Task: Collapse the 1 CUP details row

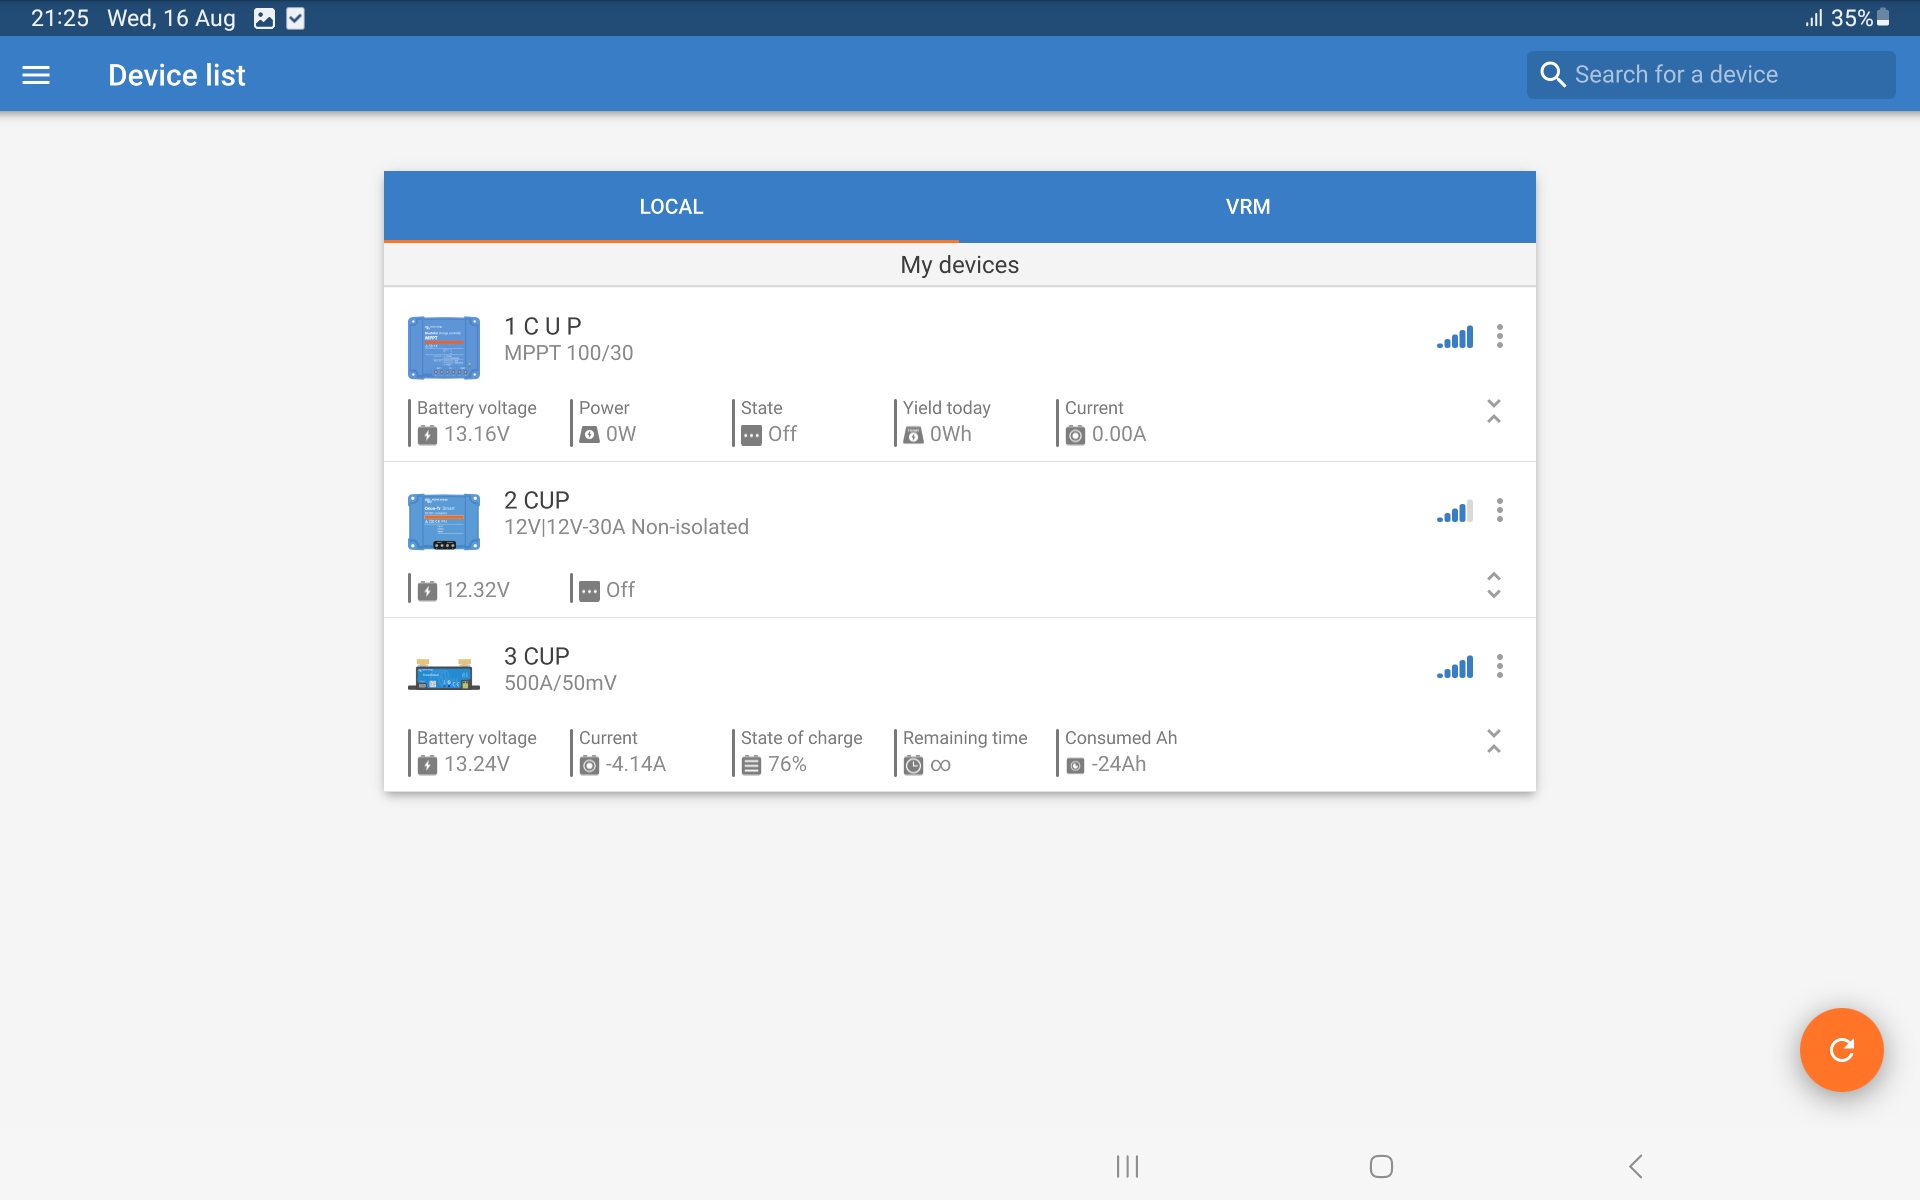Action: [1493, 411]
